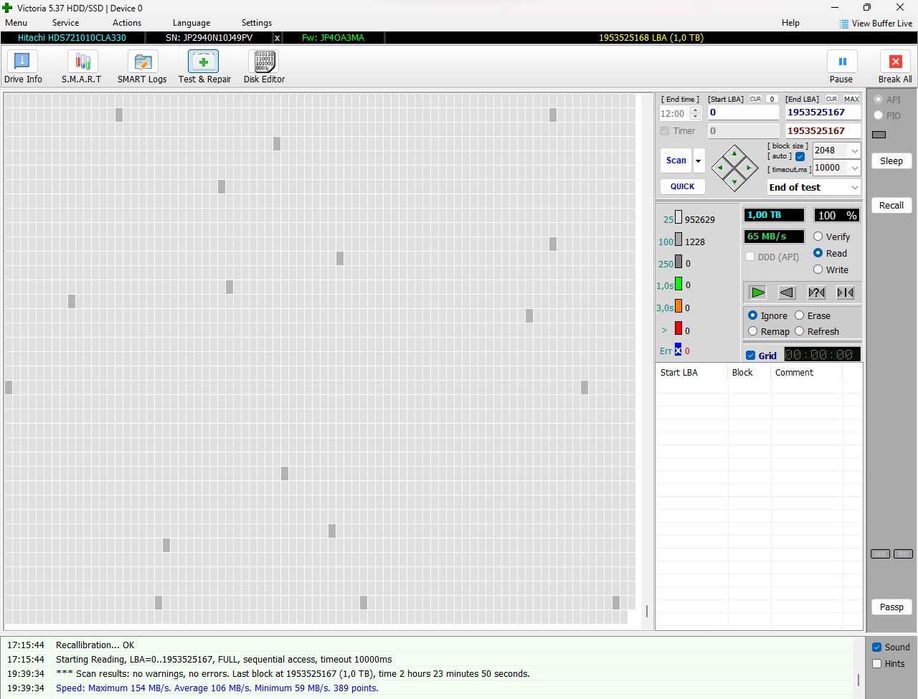Click the MAX button for End LBA
Screen dimensions: 918x699
851,99
